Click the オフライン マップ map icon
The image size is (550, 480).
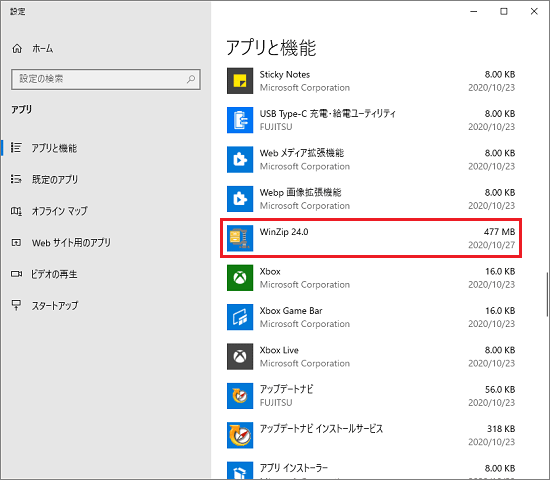point(16,211)
